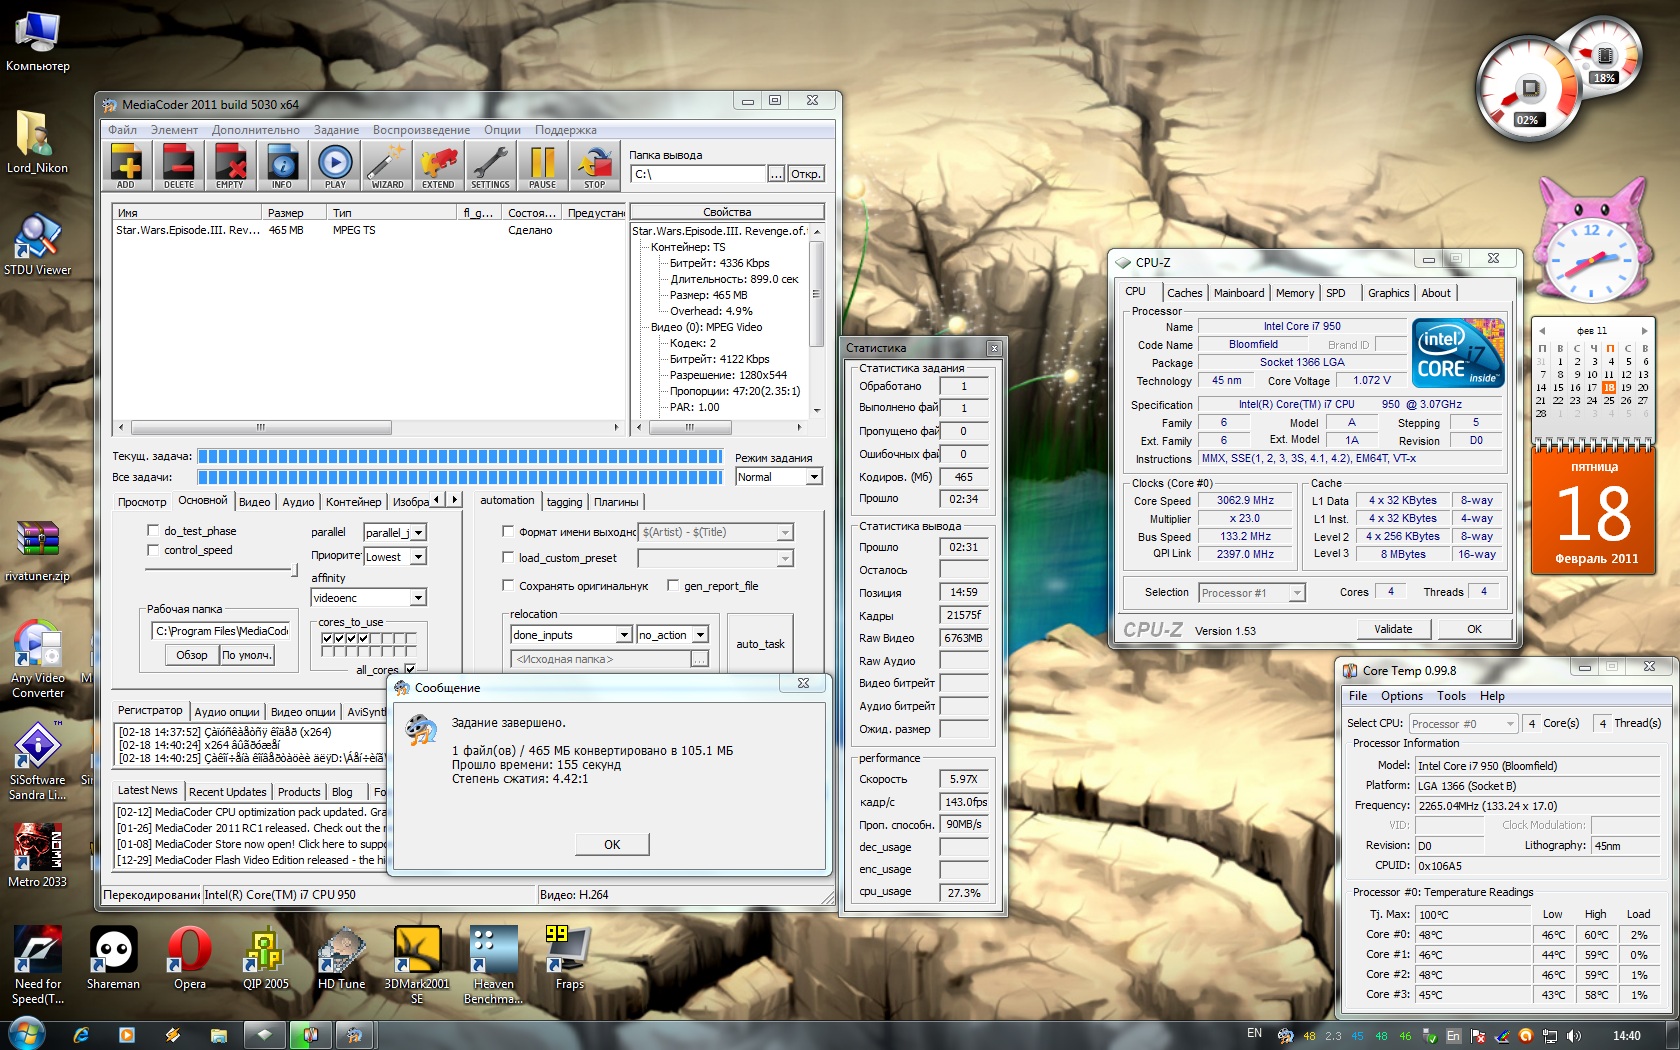Open the Компьютер desktop icon
Image resolution: width=1680 pixels, height=1050 pixels.
[38, 42]
